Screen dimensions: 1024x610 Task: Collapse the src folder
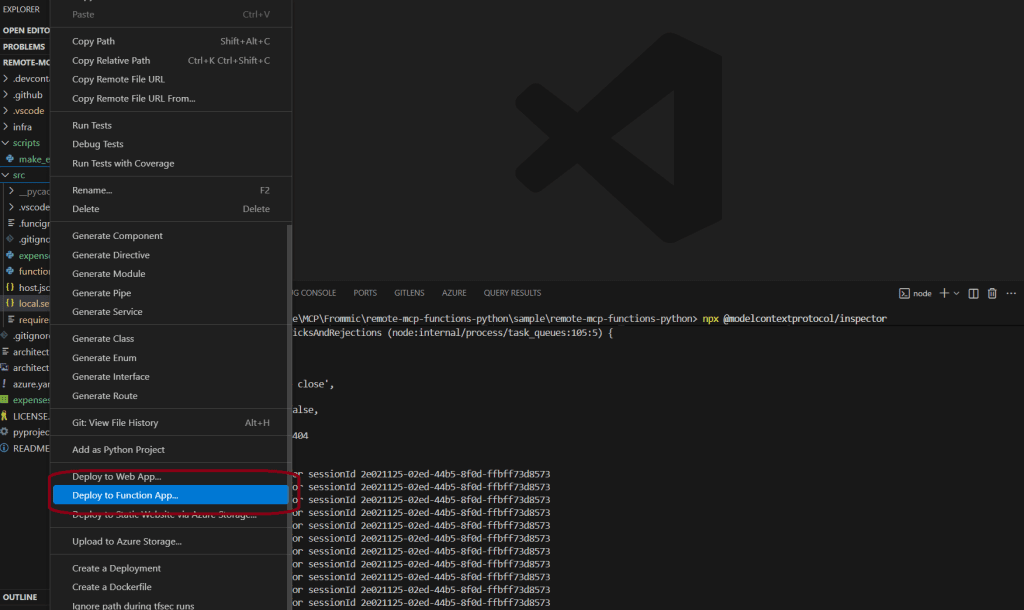point(18,174)
